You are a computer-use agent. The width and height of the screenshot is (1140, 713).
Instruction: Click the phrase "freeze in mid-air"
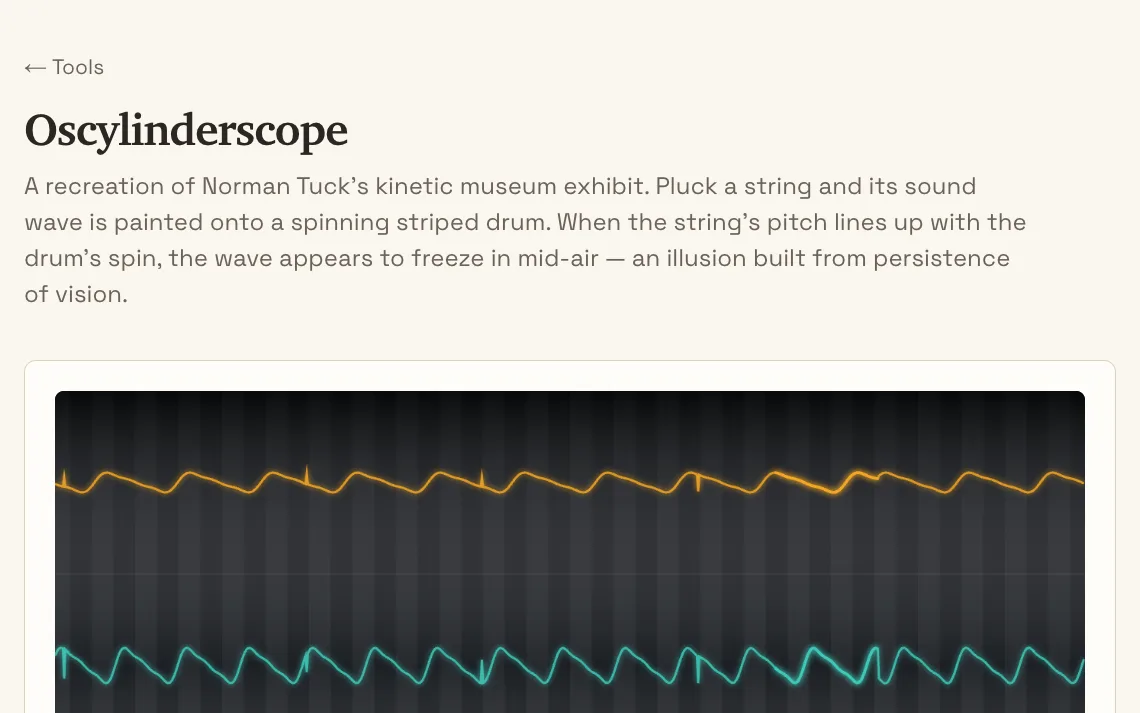pyautogui.click(x=505, y=258)
